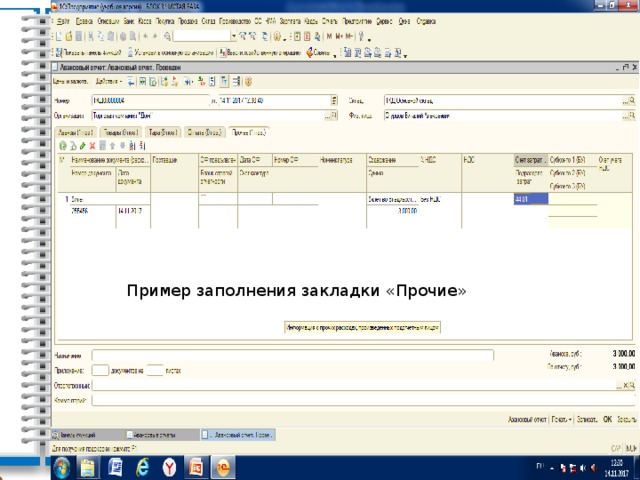Open the calendar icon in the main toolbar
Image resolution: width=640 pixels, height=480 pixels.
[307, 37]
